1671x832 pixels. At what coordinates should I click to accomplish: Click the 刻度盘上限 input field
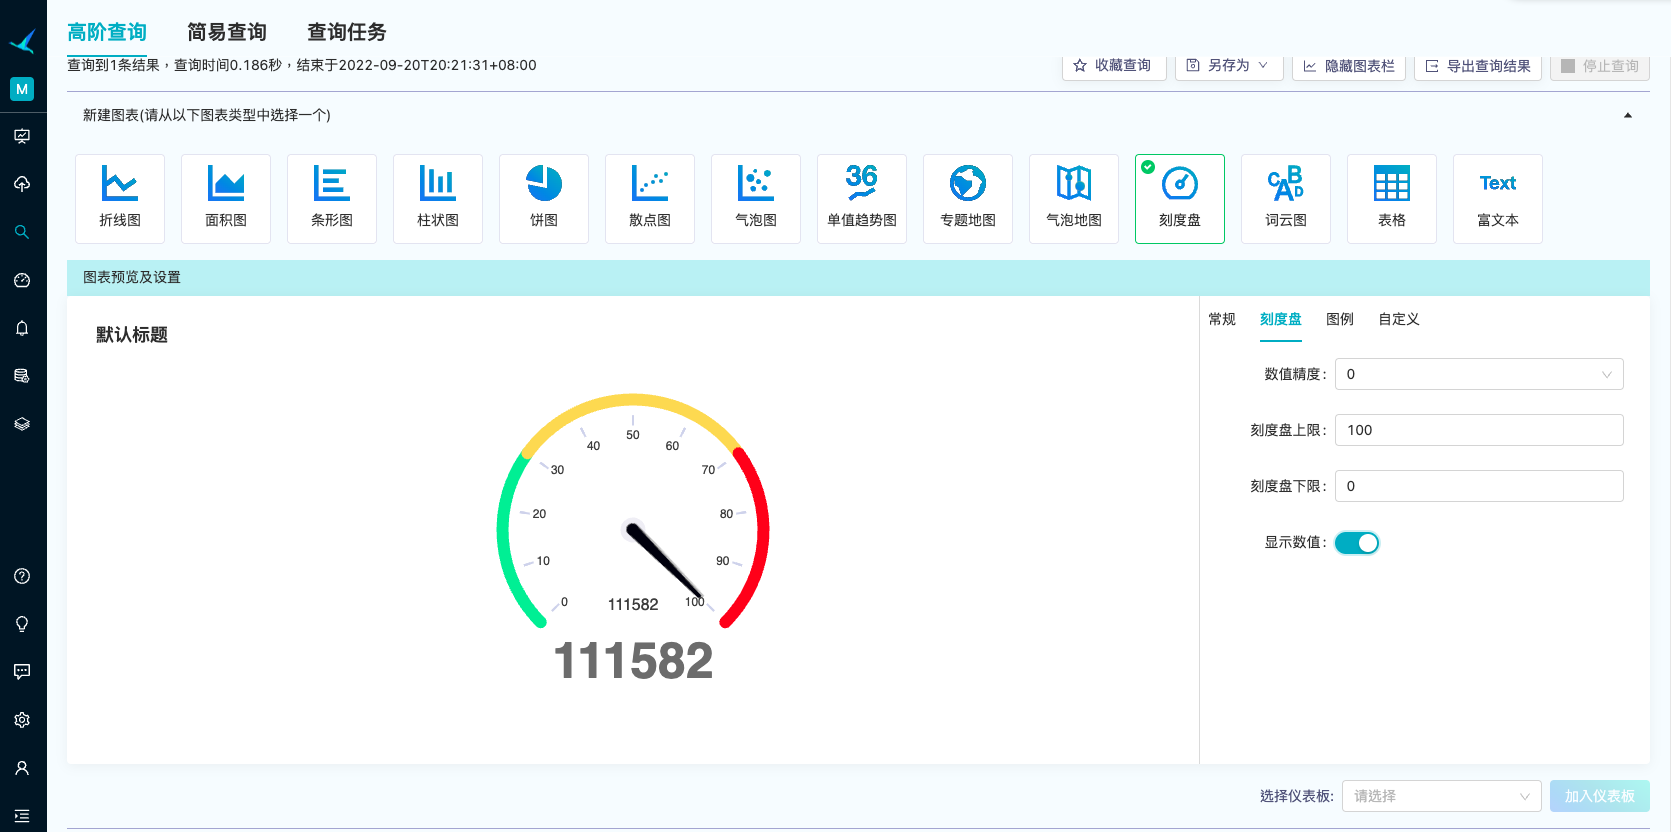1479,430
